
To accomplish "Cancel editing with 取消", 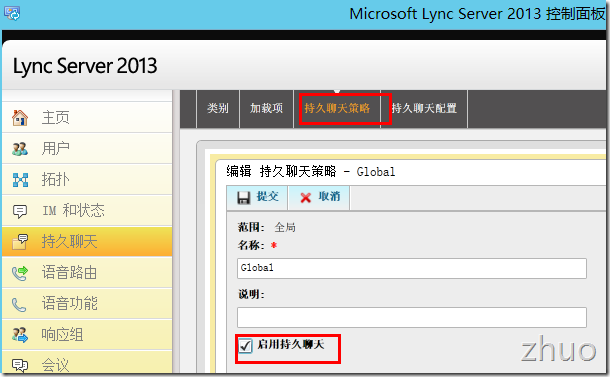I will [320, 198].
